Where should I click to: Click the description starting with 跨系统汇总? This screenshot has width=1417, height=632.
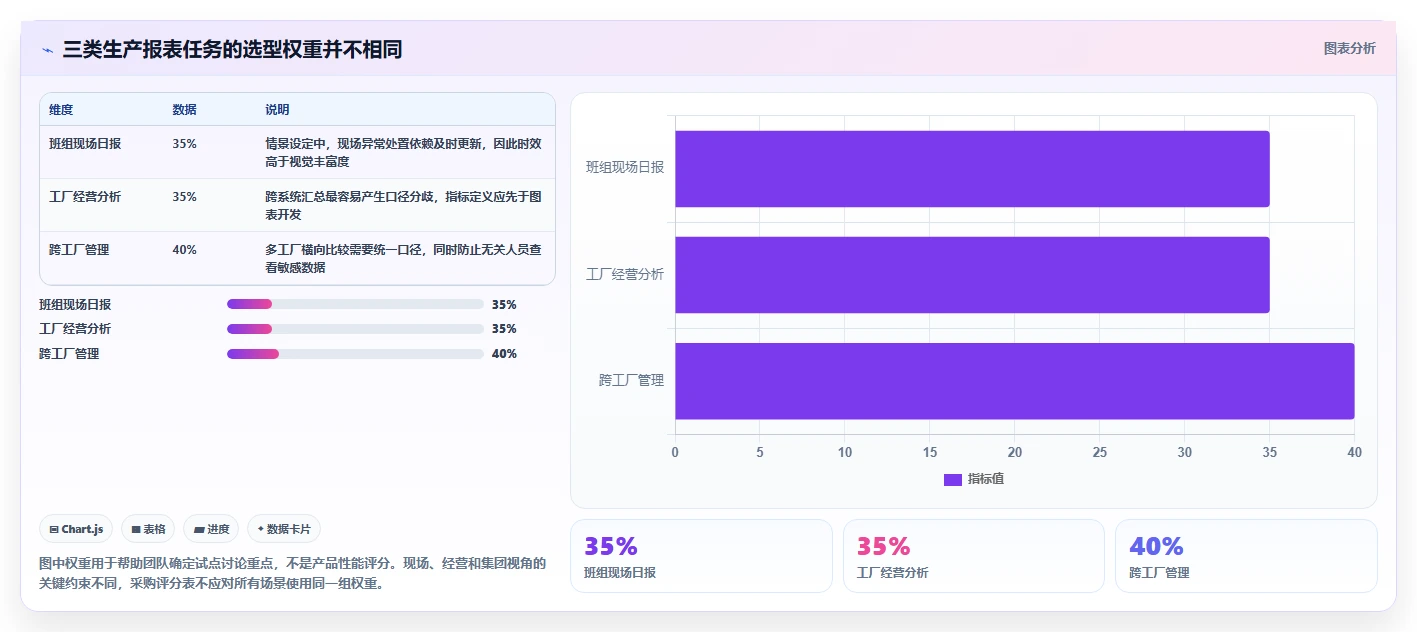tap(403, 205)
